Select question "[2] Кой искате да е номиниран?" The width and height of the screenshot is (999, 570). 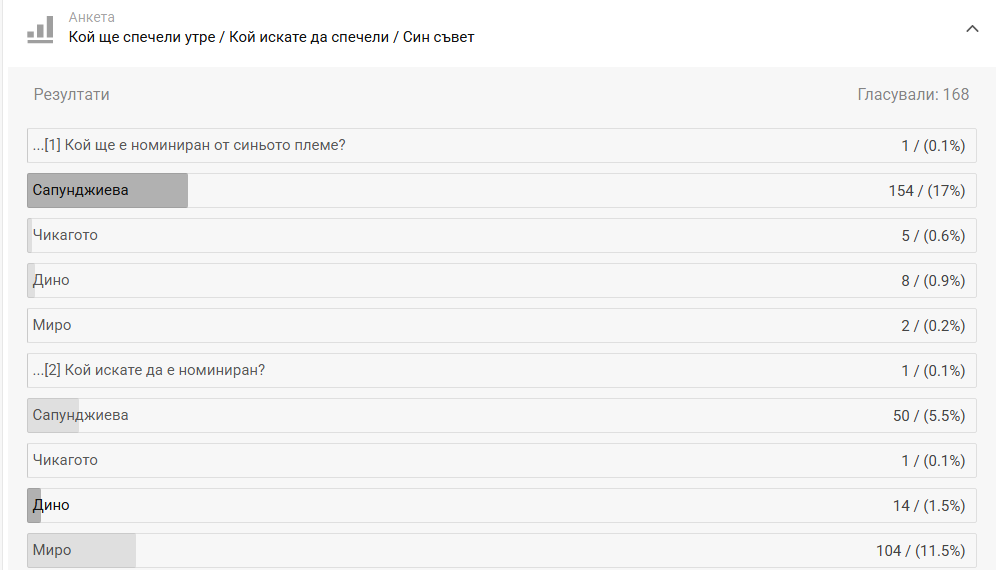pyautogui.click(x=149, y=371)
